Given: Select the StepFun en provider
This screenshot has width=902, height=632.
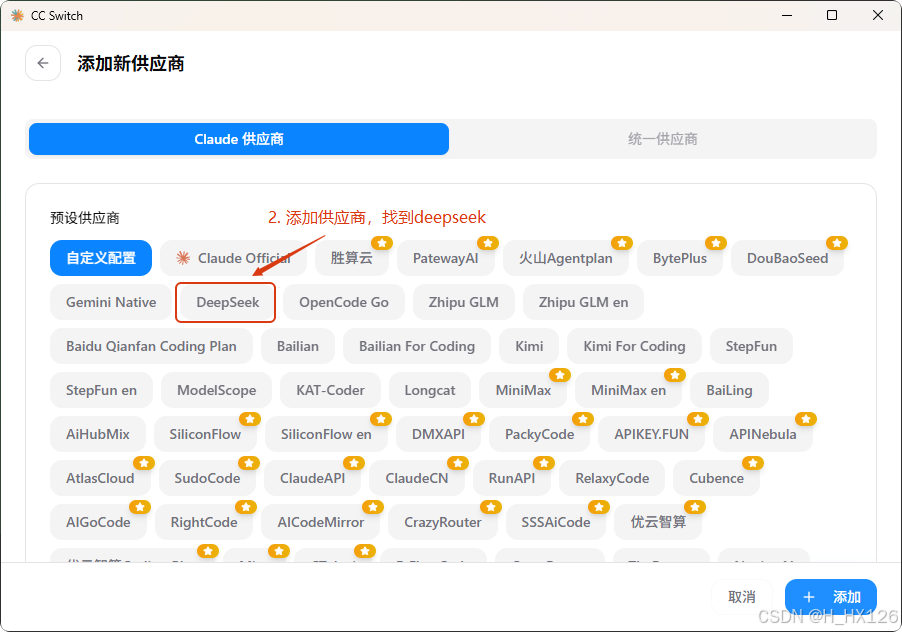Looking at the screenshot, I should point(101,390).
